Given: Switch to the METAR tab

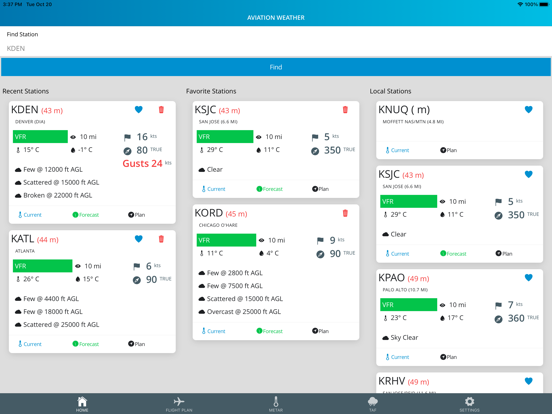Looking at the screenshot, I should 276,404.
